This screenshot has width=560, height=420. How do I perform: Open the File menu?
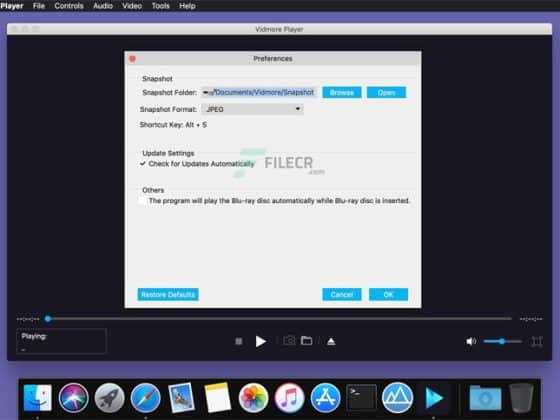click(x=39, y=6)
